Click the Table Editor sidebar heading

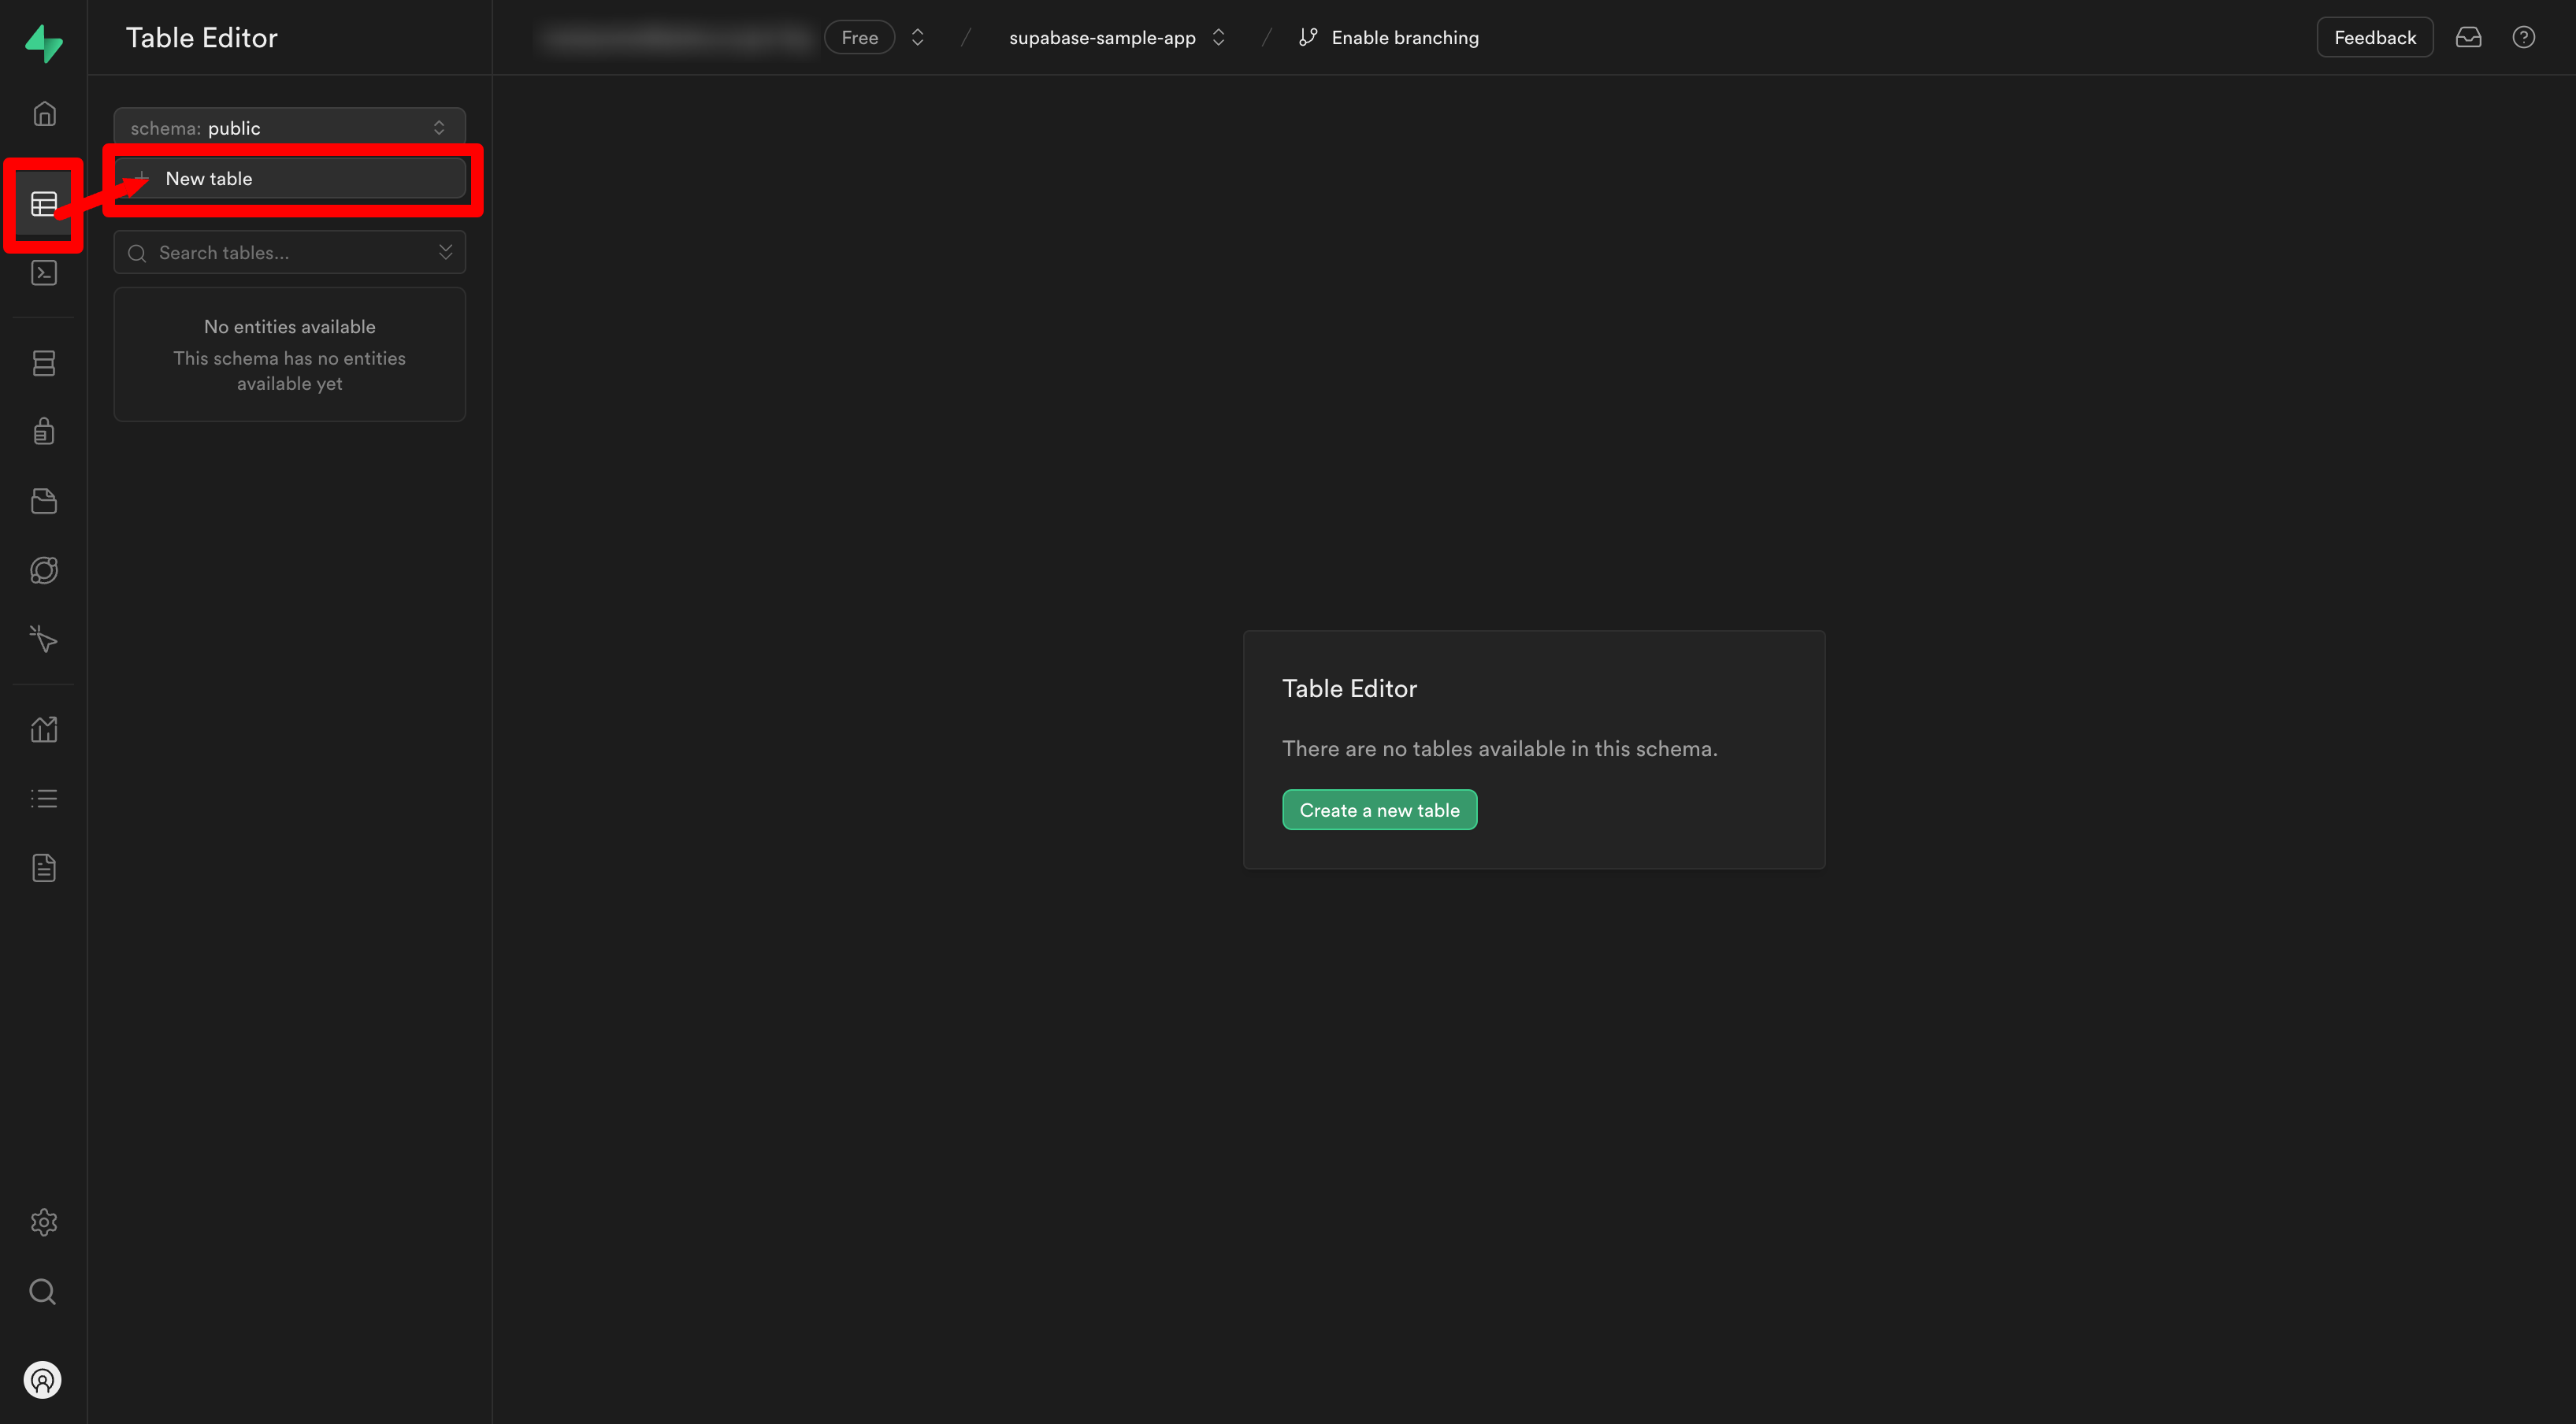[x=202, y=38]
